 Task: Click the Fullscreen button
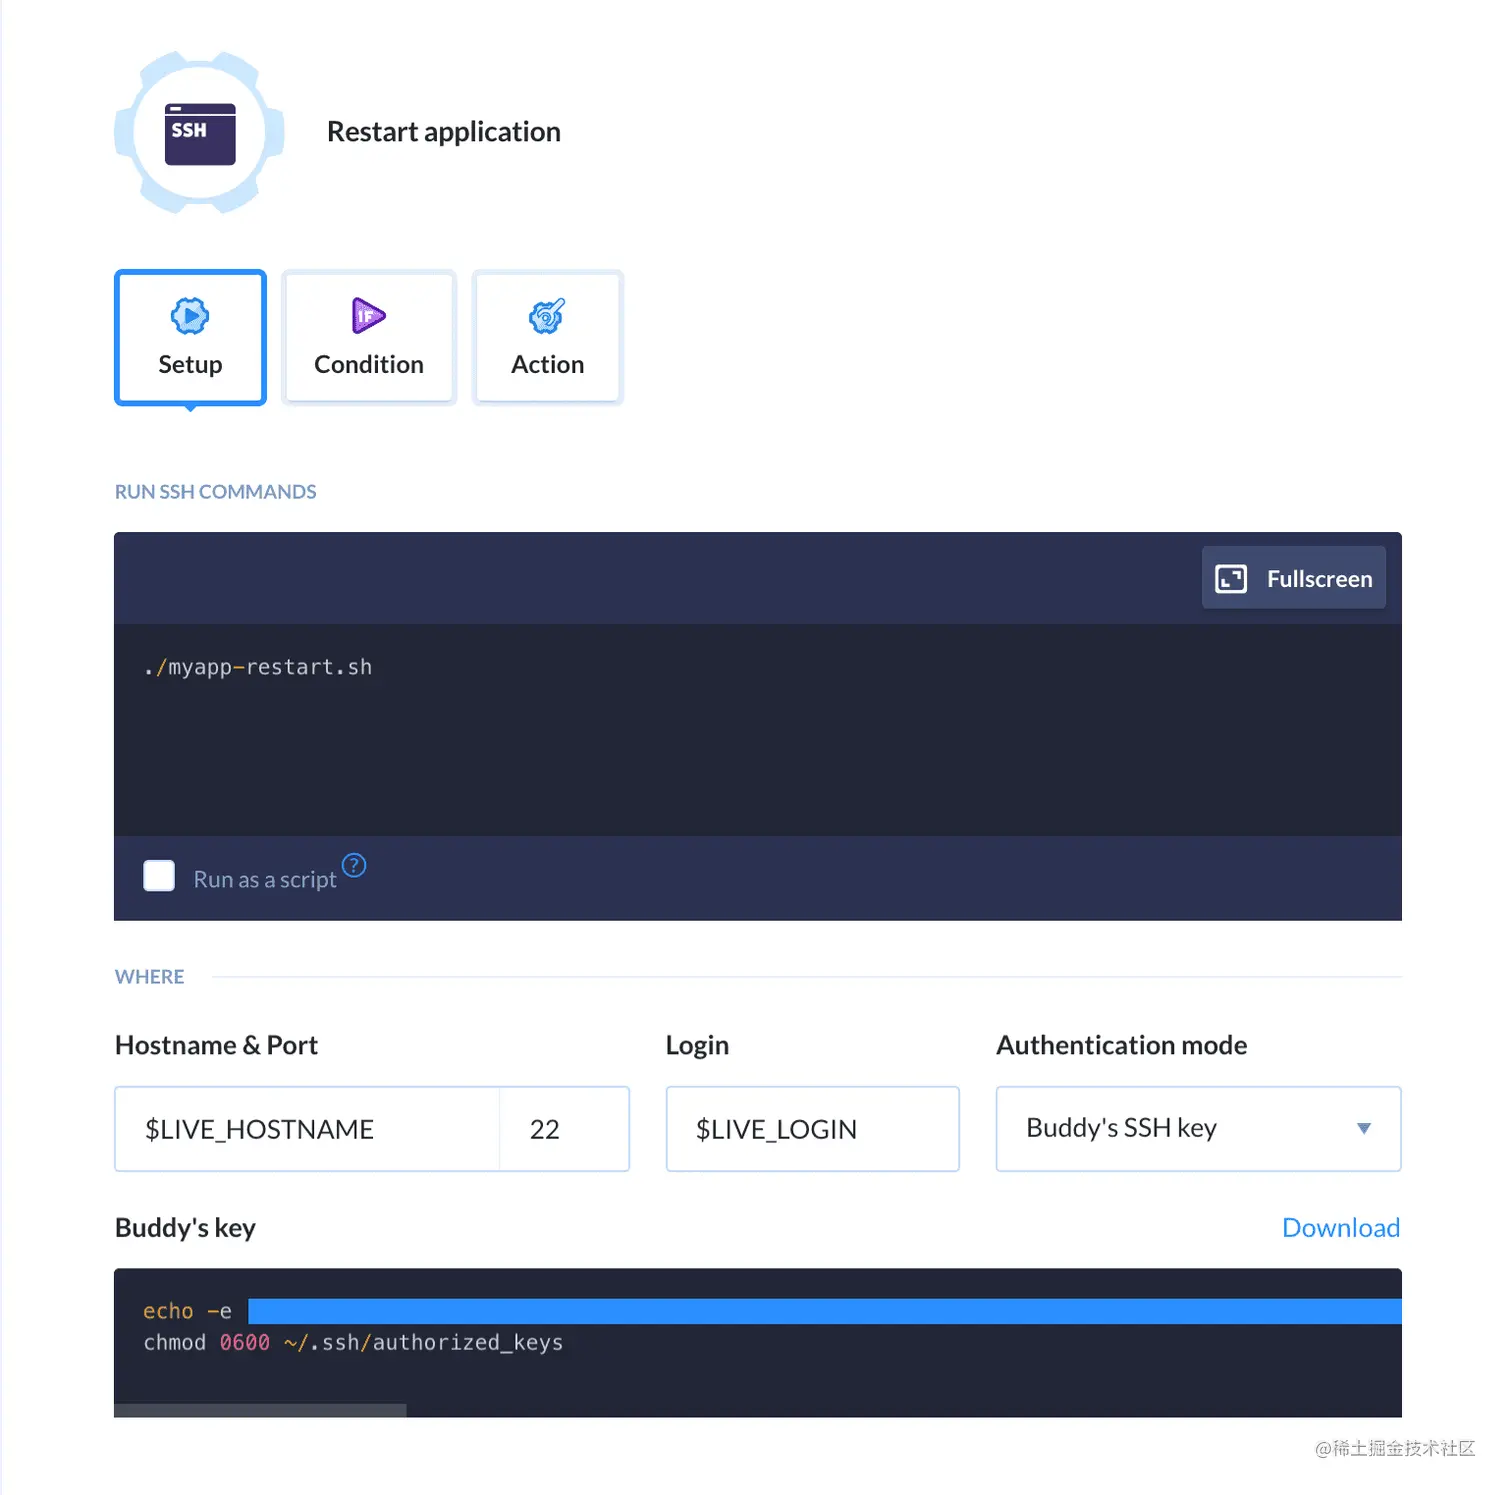(x=1293, y=578)
